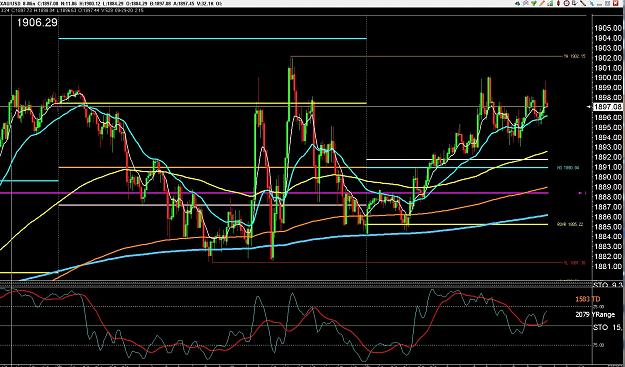Close the chart window with red X
625x367 pixels.
(615, 3)
